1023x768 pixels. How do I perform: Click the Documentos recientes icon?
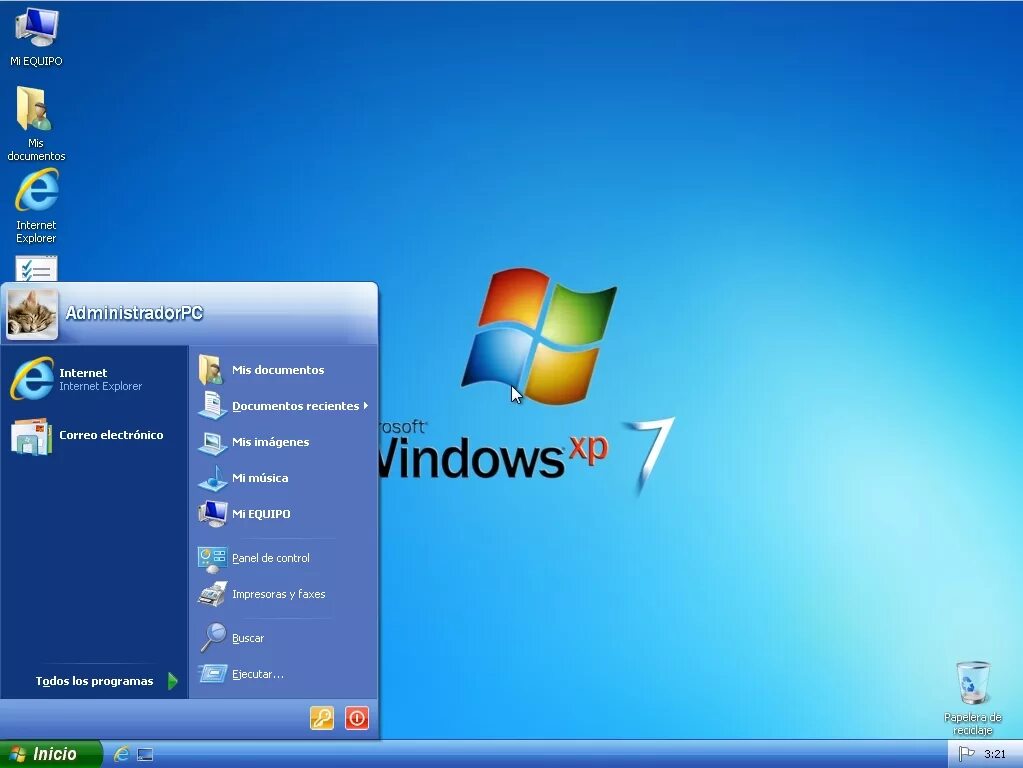(x=212, y=405)
